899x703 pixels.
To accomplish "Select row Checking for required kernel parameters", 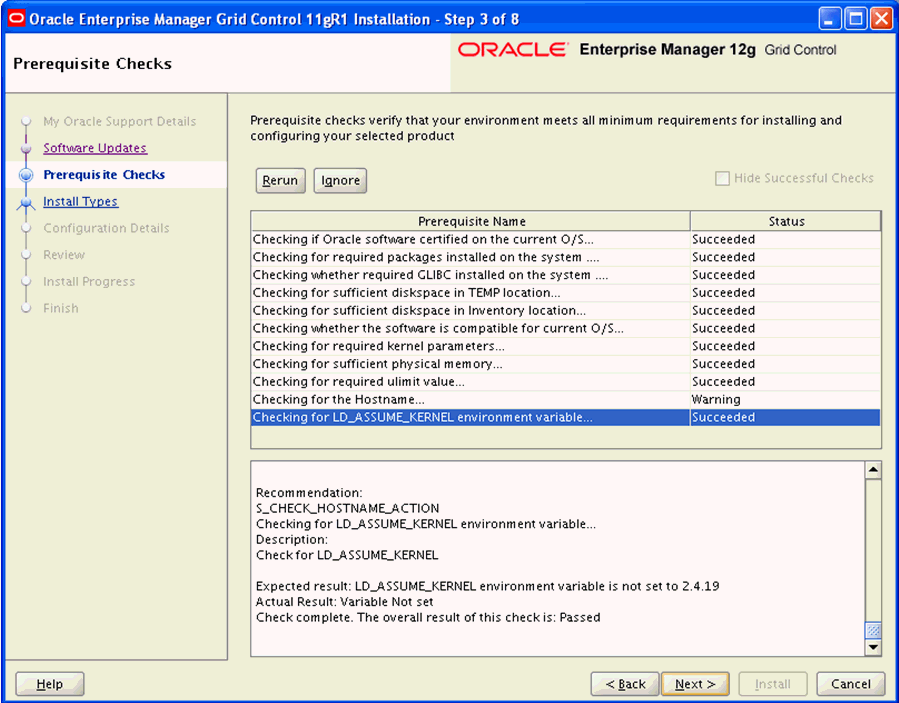I will point(565,346).
